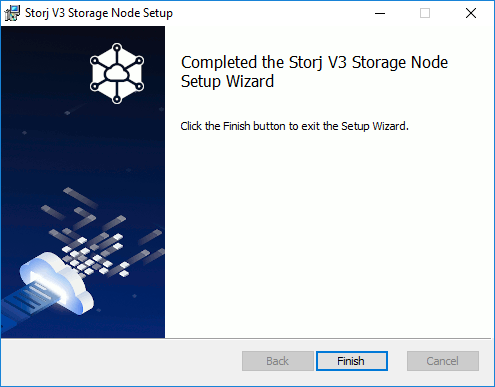Click the greyed-out Back button
The width and height of the screenshot is (495, 387).
(278, 361)
